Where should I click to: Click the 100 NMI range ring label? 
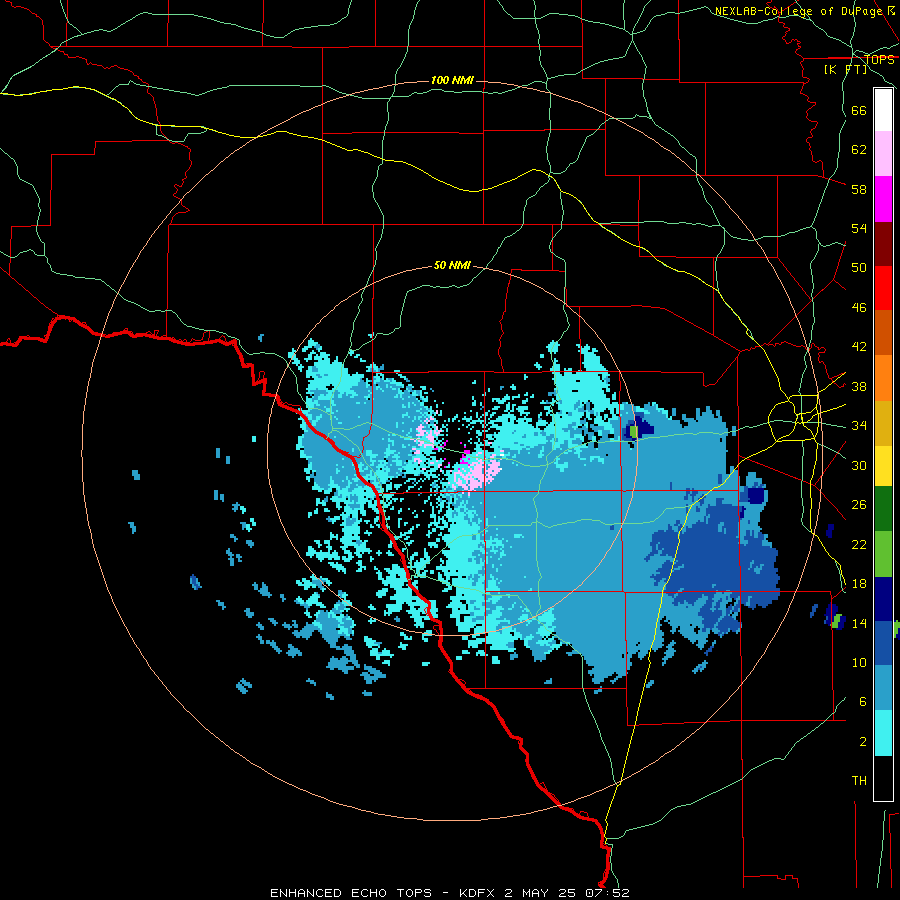pos(452,80)
